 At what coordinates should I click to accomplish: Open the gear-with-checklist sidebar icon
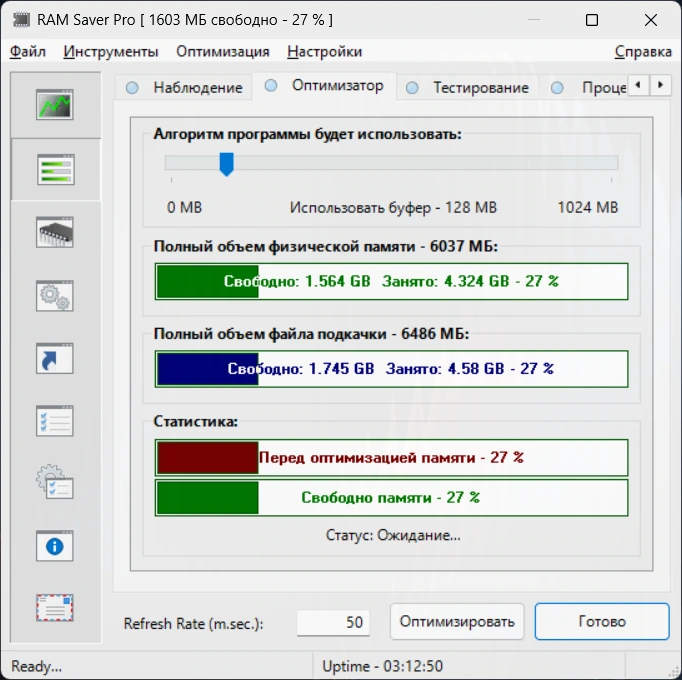55,482
